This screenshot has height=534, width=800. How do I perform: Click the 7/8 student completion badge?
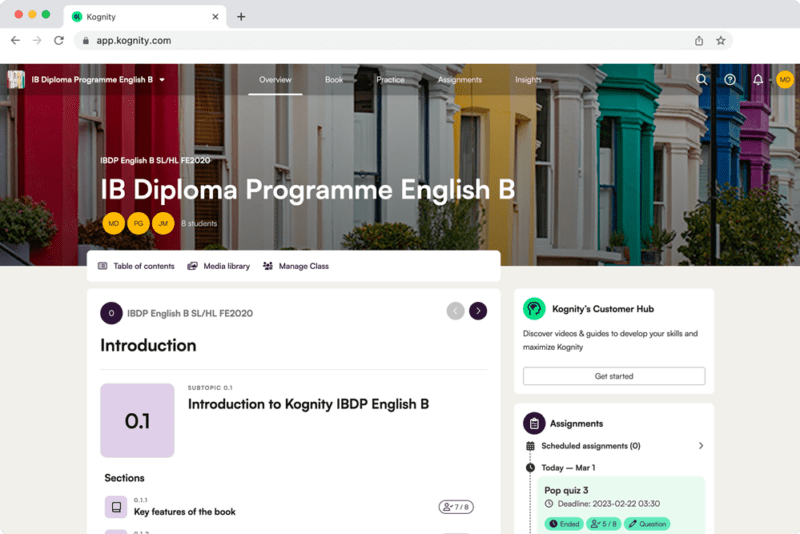456,507
